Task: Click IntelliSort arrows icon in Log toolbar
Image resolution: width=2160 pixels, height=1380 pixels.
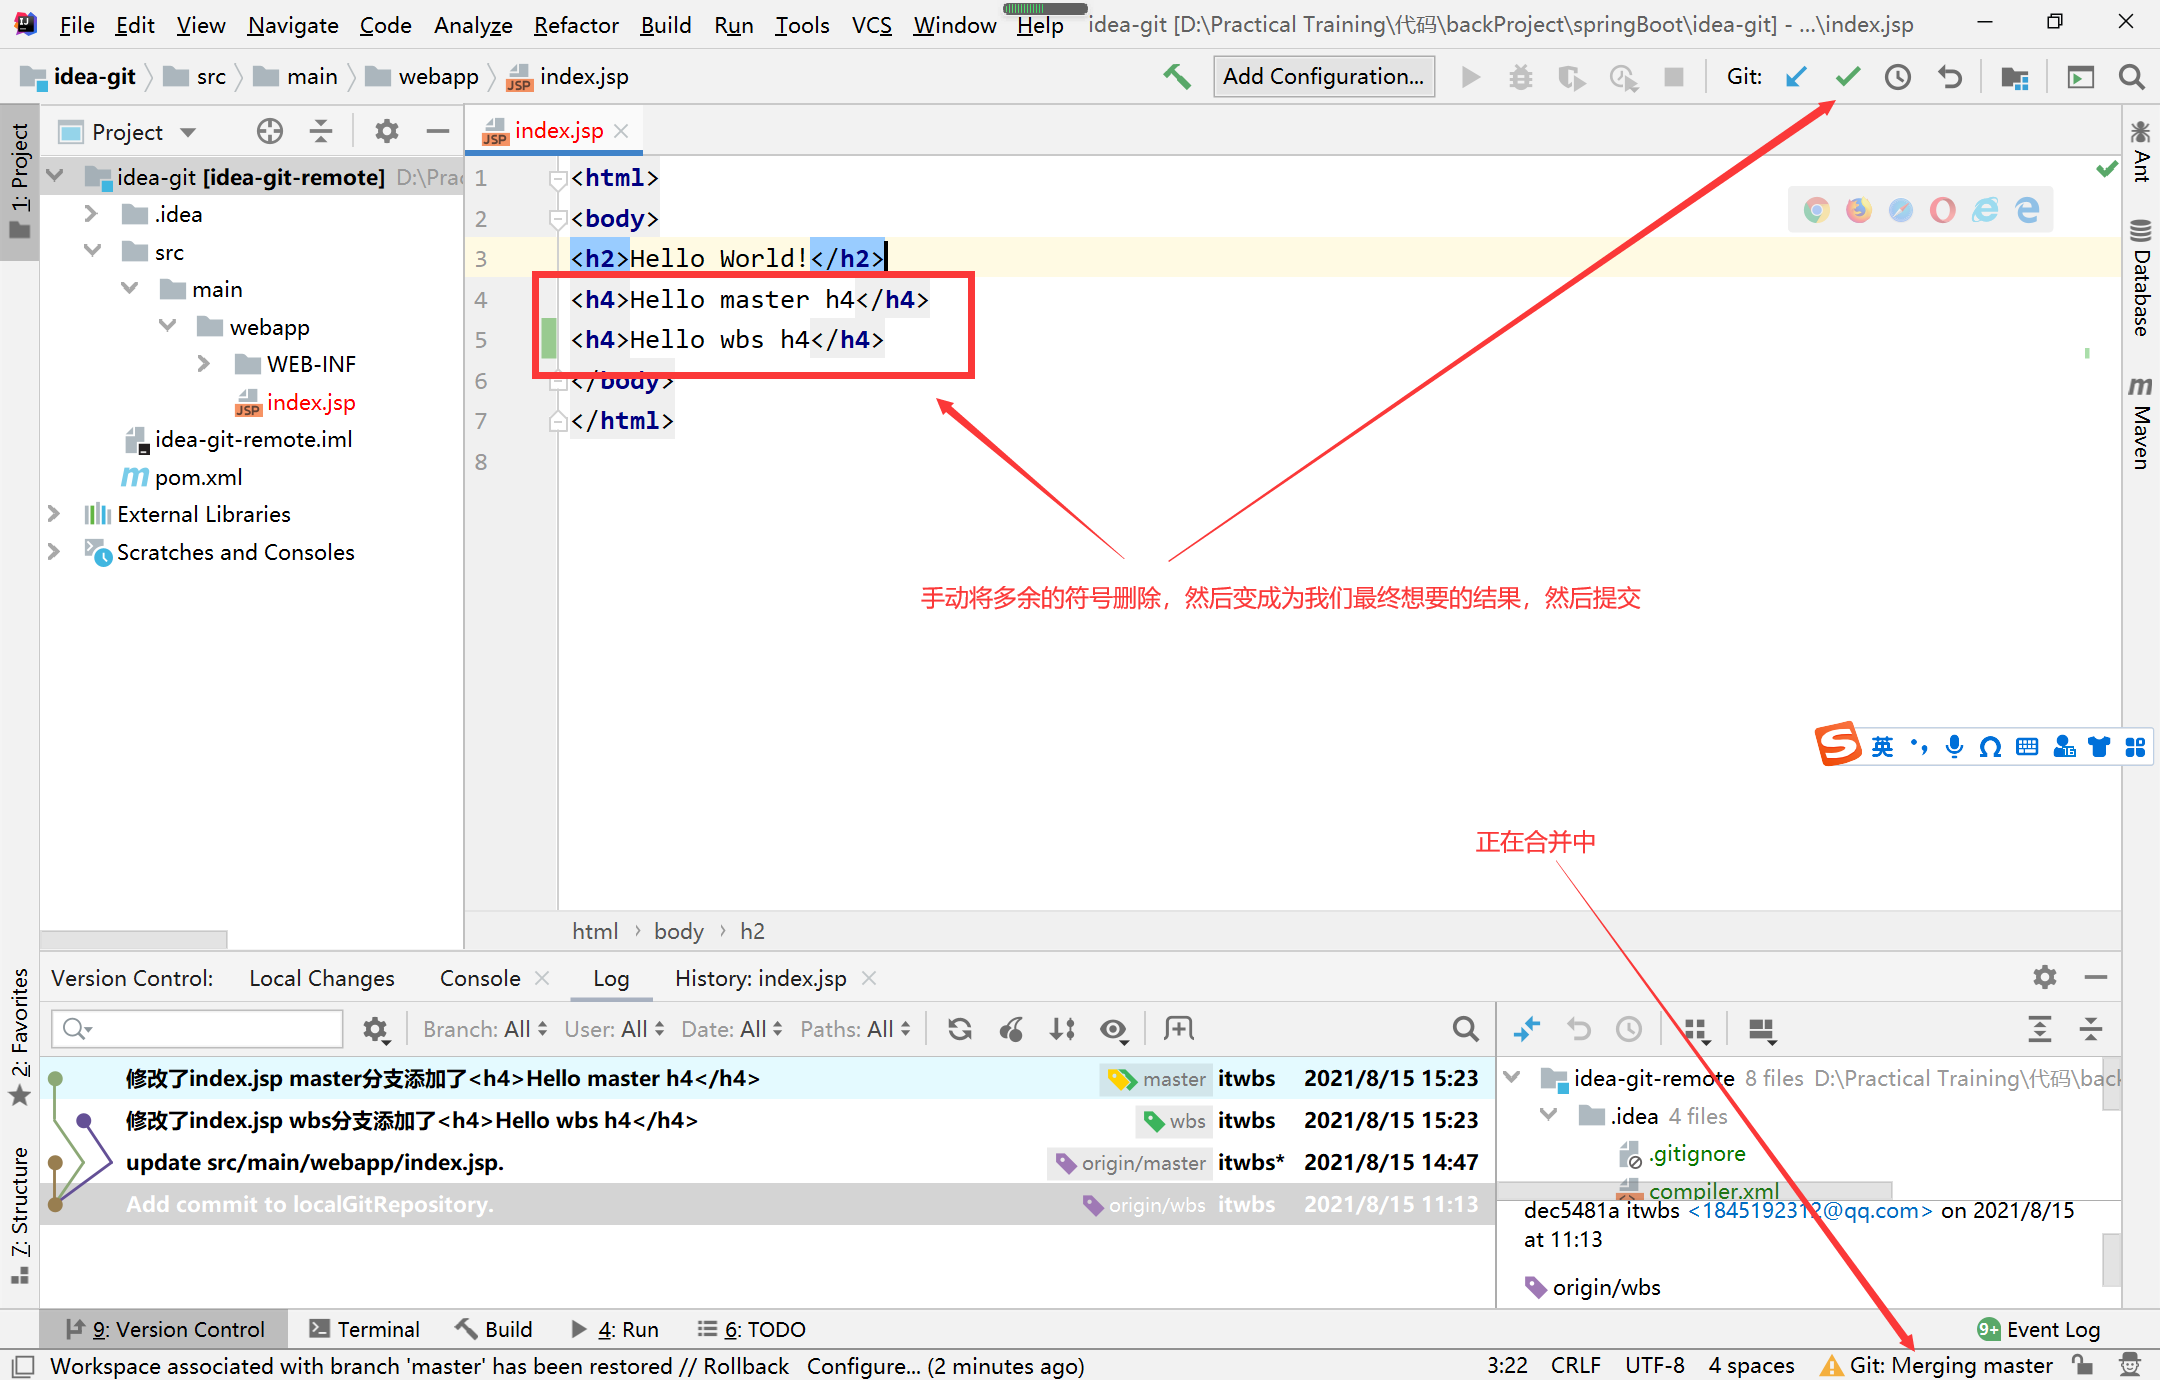Action: coord(1062,1029)
